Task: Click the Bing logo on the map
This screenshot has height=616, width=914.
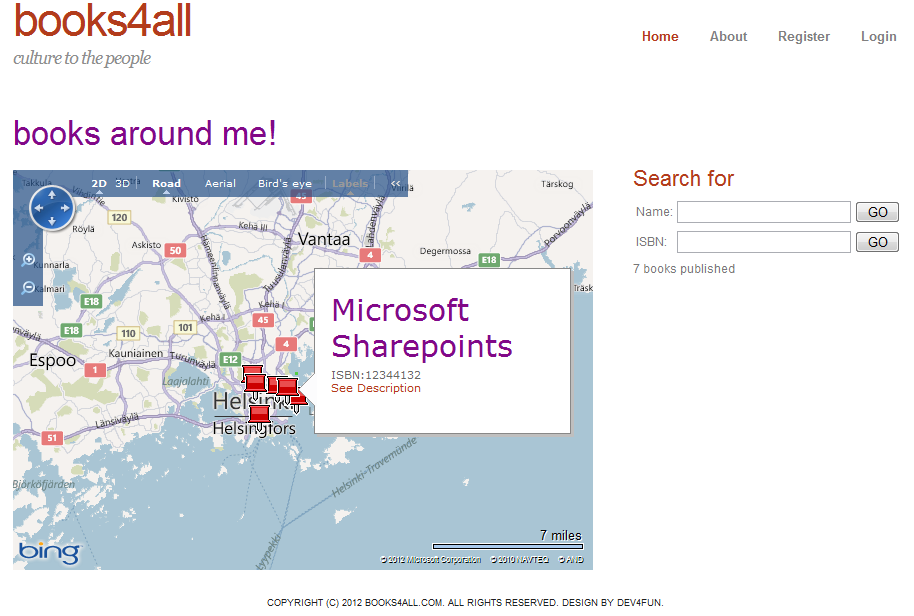Action: pos(50,552)
